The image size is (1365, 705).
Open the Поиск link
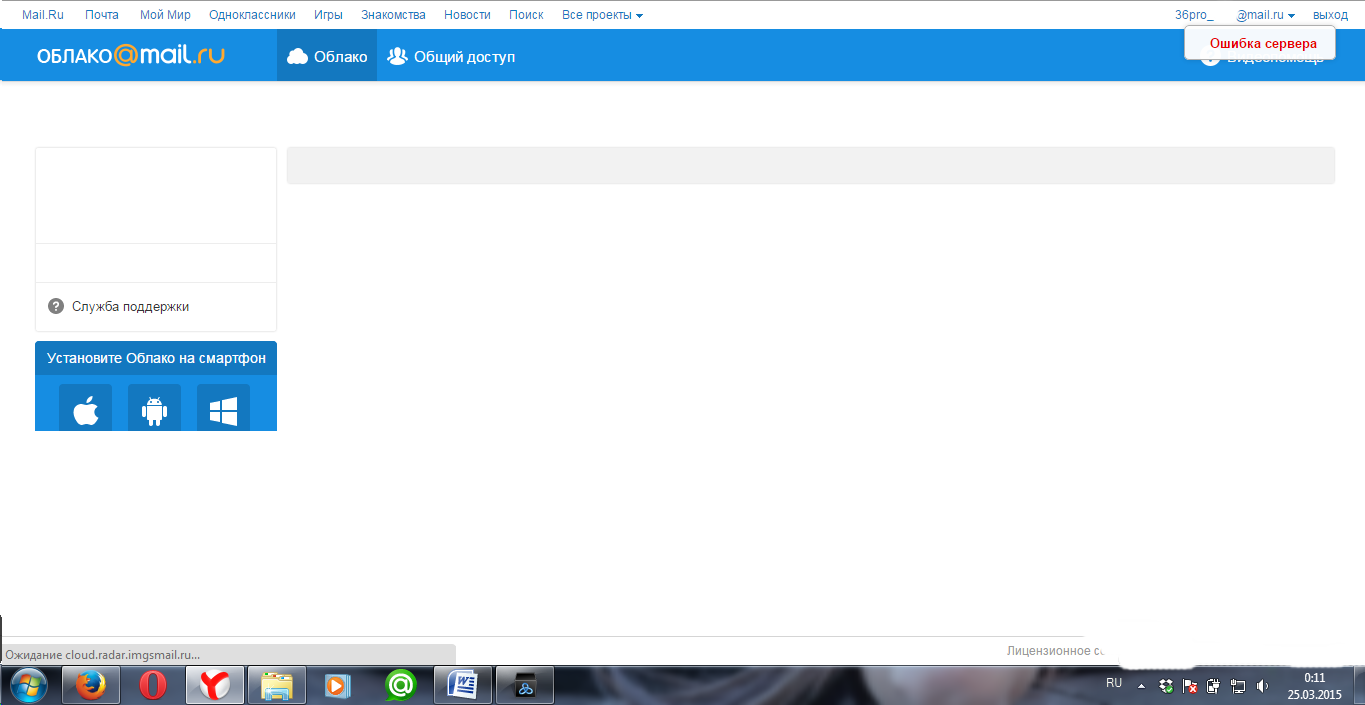[x=526, y=15]
